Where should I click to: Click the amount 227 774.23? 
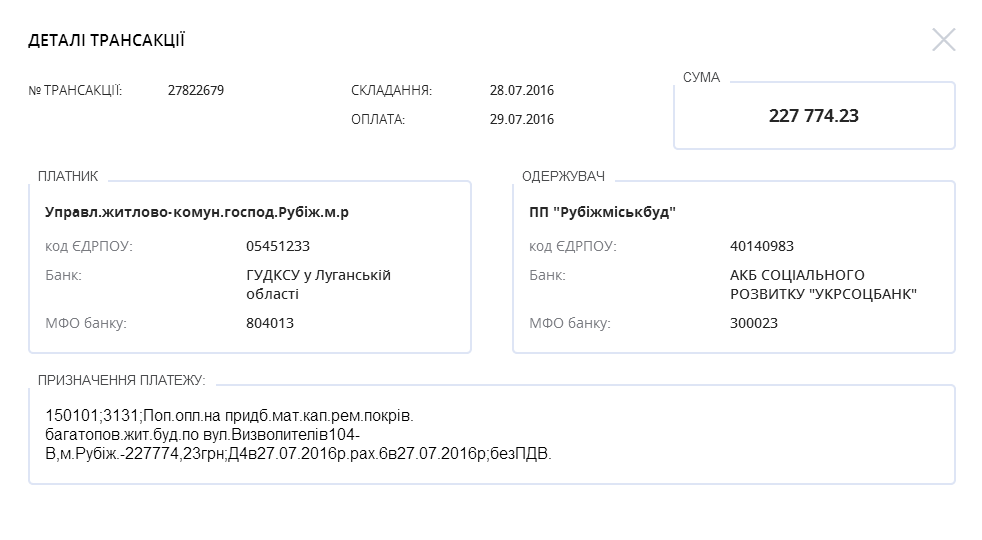pyautogui.click(x=814, y=116)
